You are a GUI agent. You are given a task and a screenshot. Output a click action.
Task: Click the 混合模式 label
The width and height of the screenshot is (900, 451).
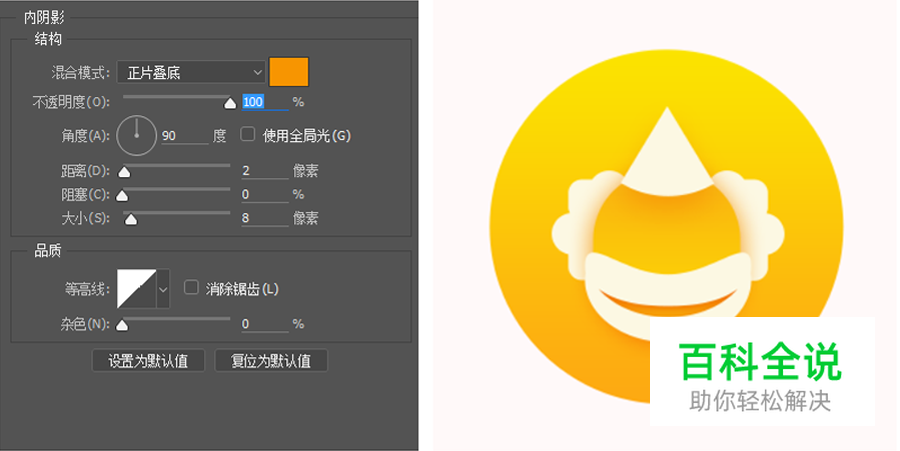(x=81, y=73)
